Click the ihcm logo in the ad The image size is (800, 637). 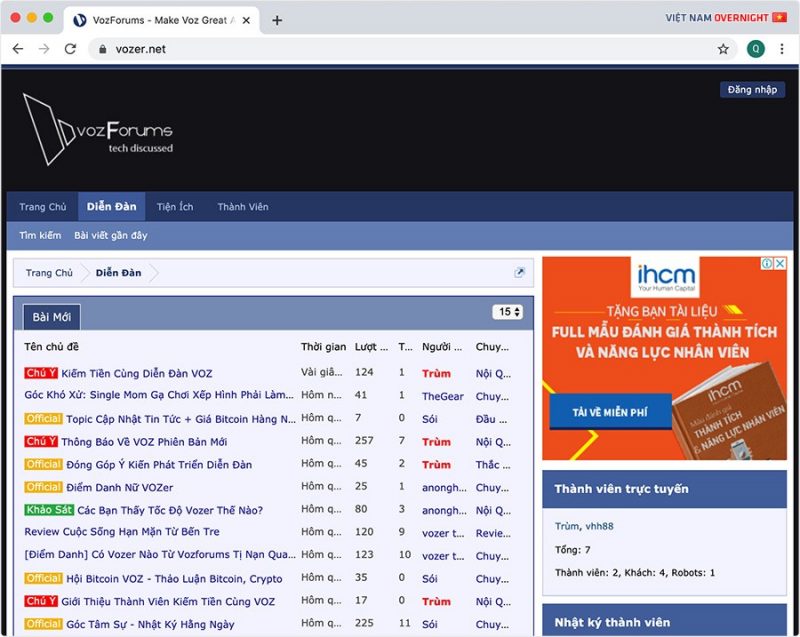pyautogui.click(x=666, y=277)
